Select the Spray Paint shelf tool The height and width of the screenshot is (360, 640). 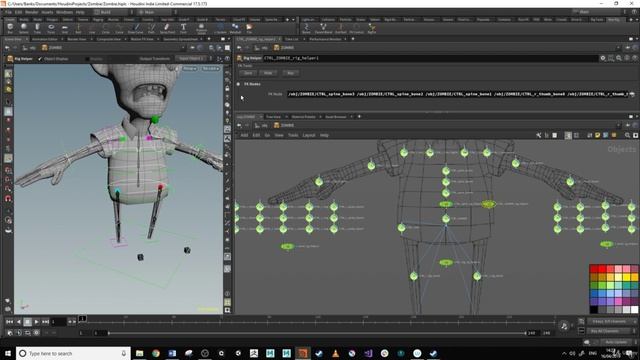click(x=167, y=28)
